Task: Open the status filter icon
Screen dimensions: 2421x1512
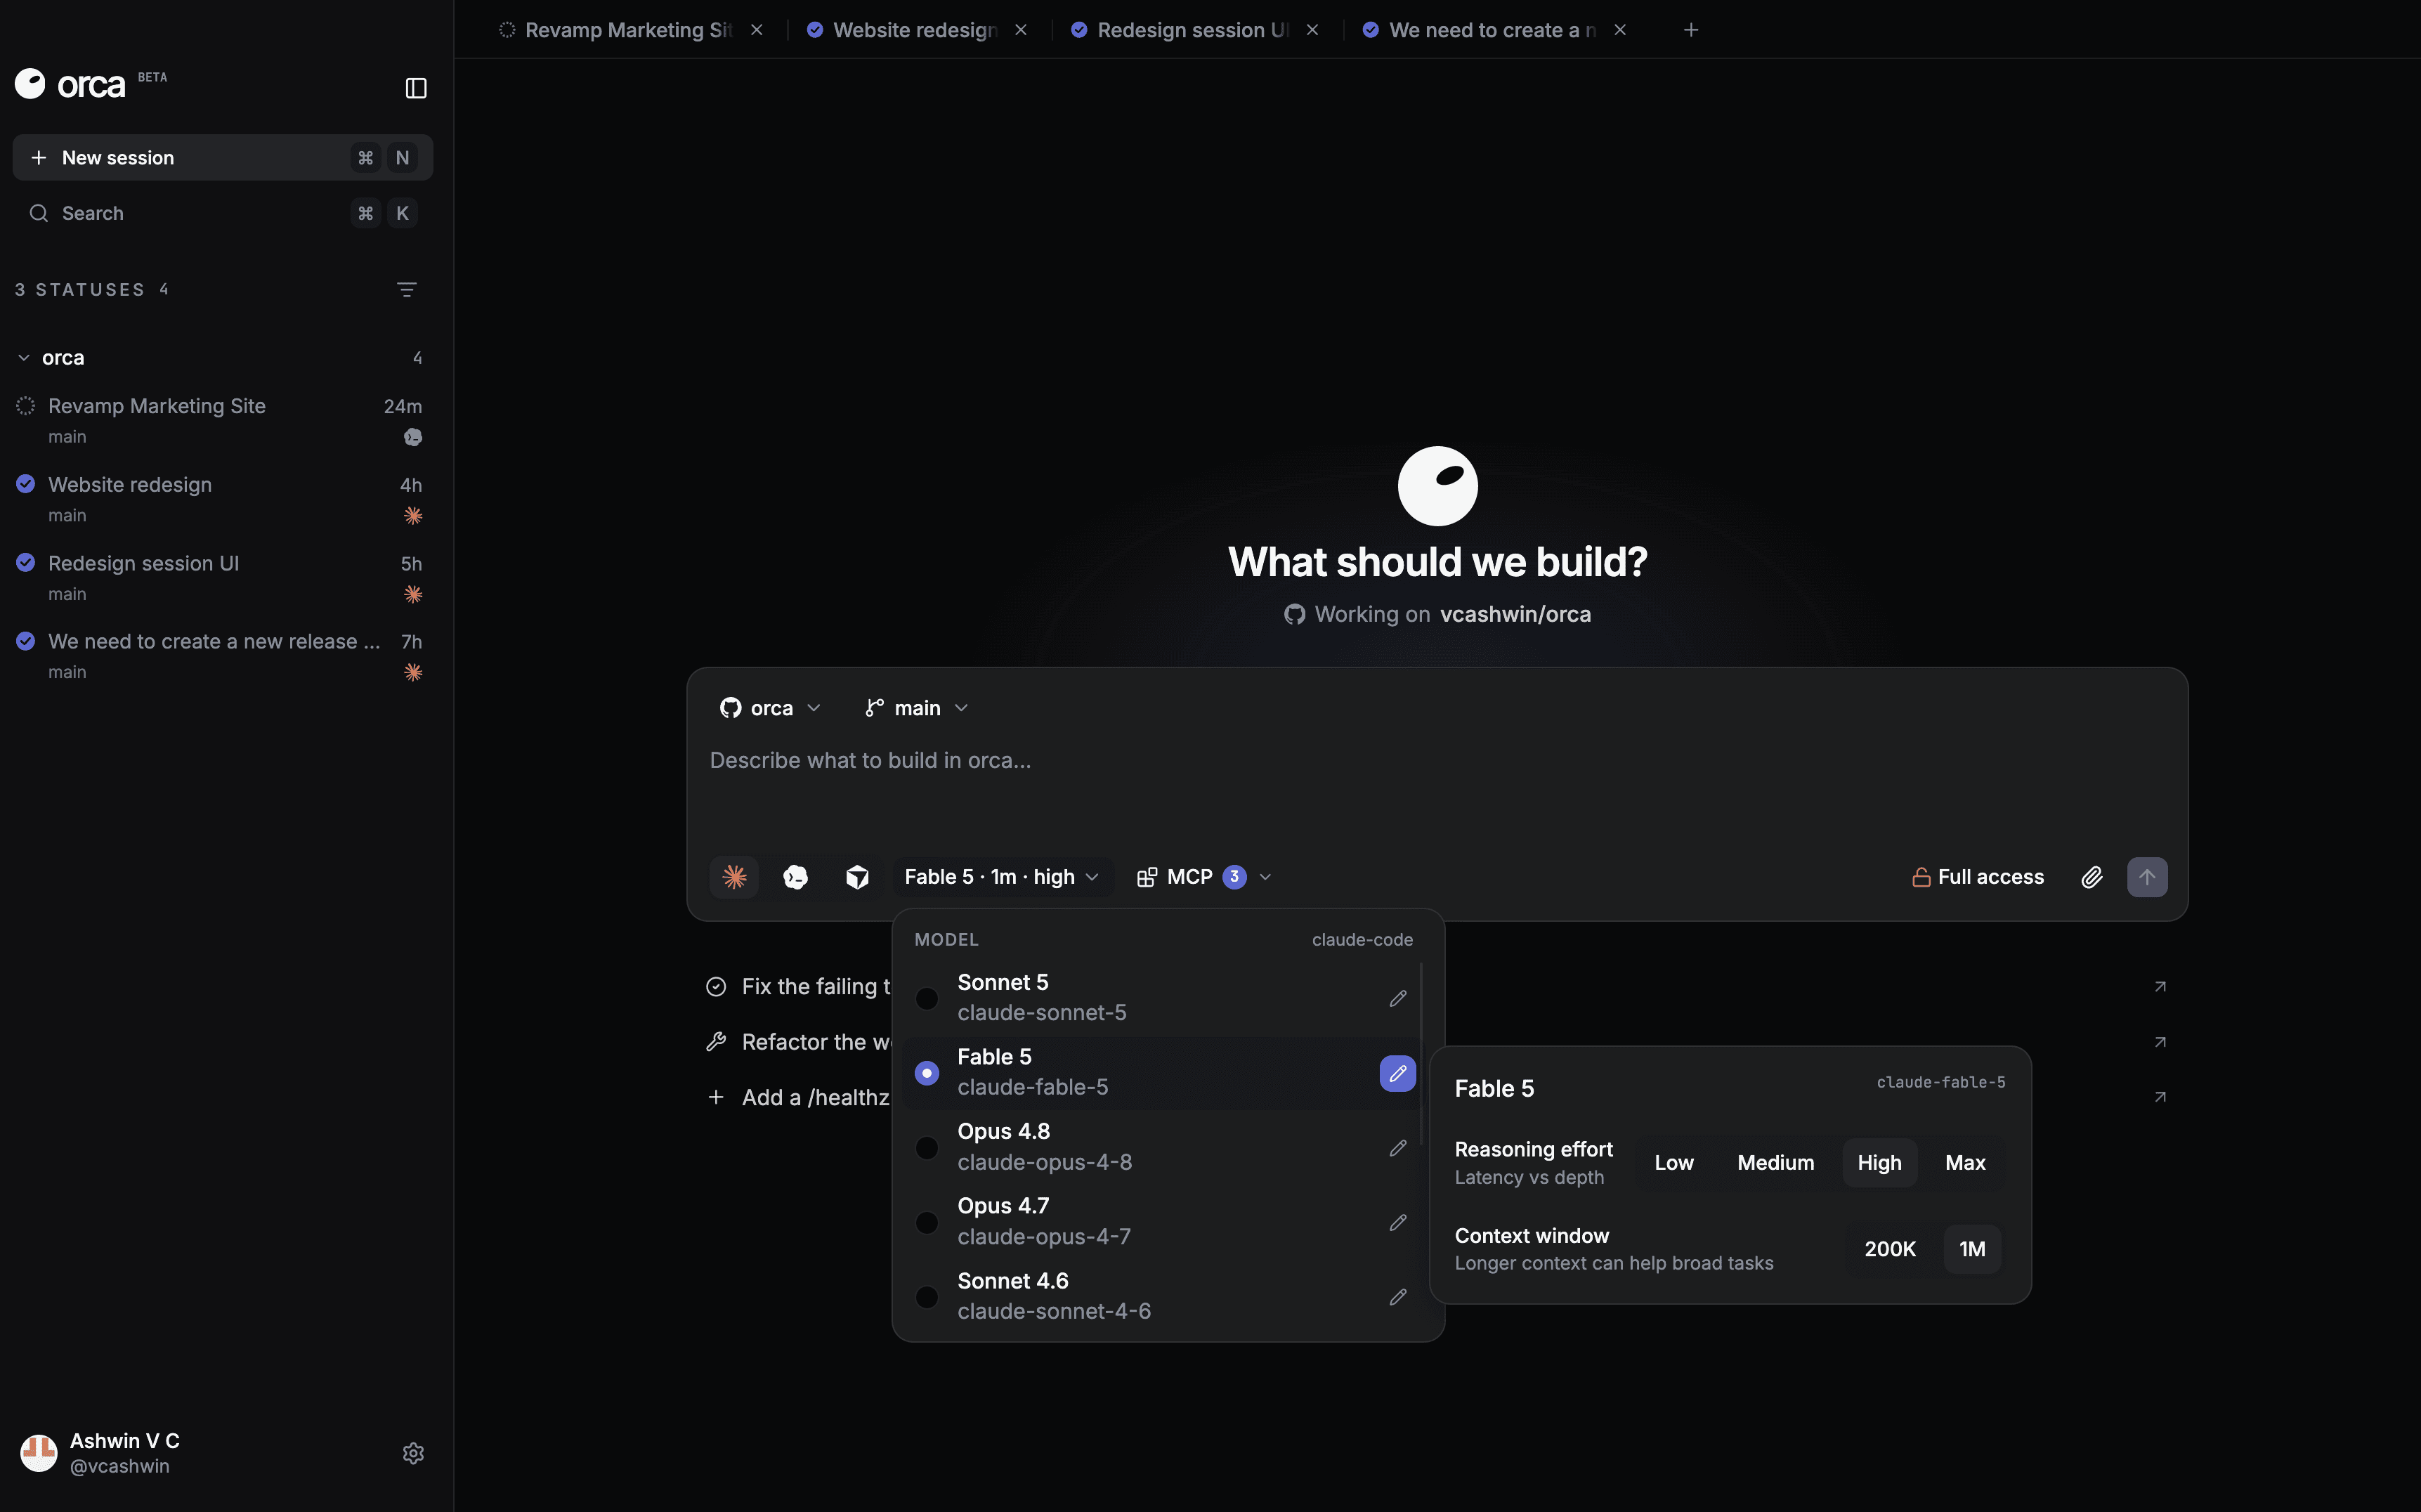Action: pyautogui.click(x=406, y=289)
